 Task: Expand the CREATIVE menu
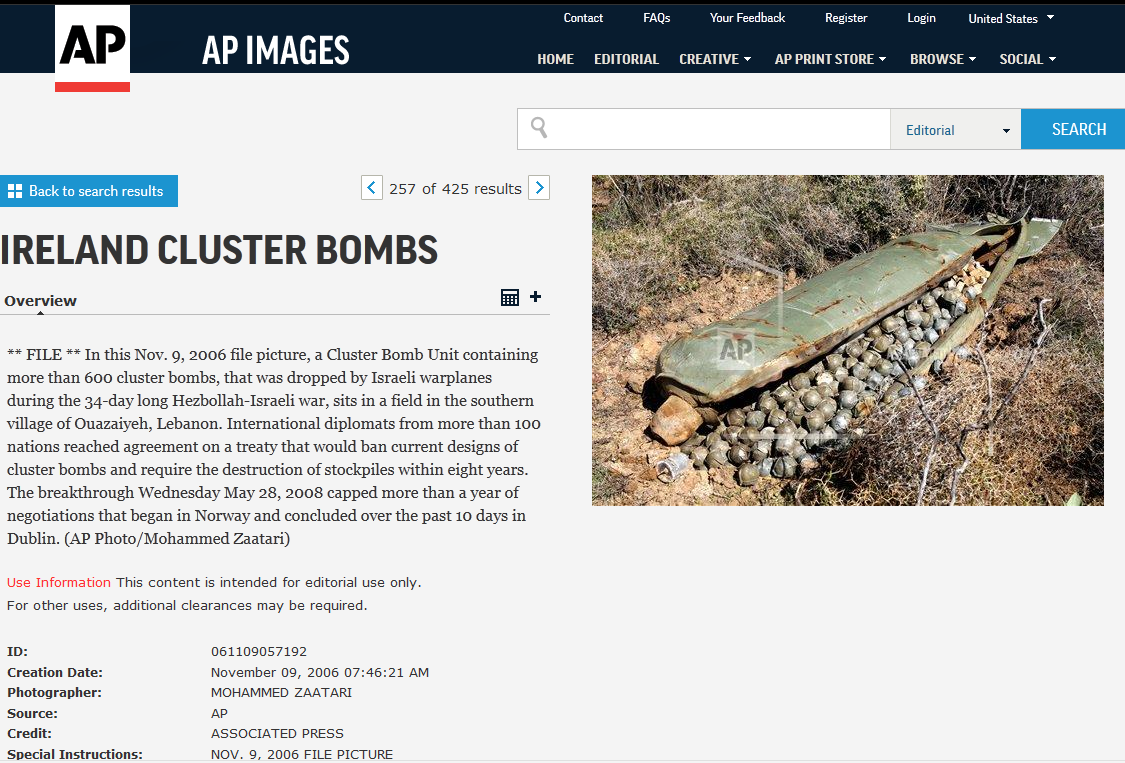click(x=715, y=59)
